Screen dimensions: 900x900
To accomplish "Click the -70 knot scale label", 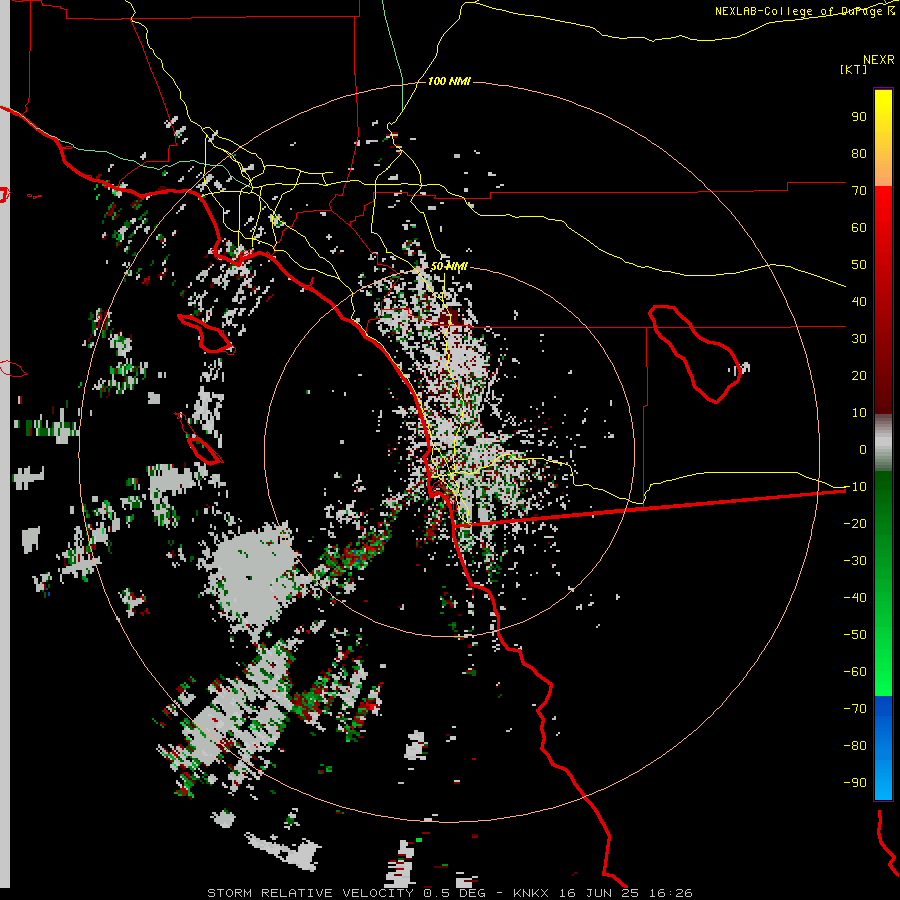I will (x=855, y=709).
